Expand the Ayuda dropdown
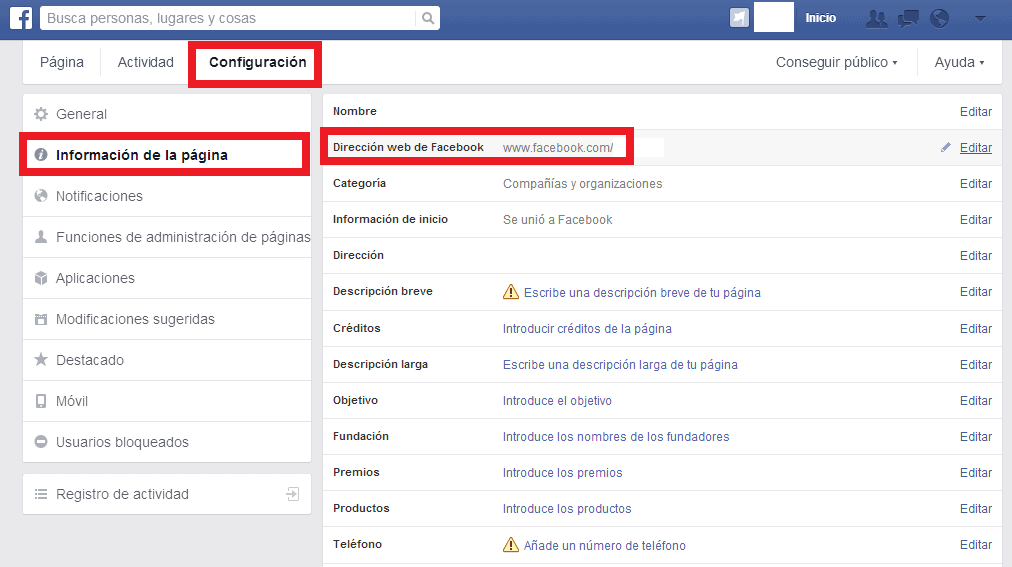Viewport: 1012px width, 567px height. tap(959, 62)
